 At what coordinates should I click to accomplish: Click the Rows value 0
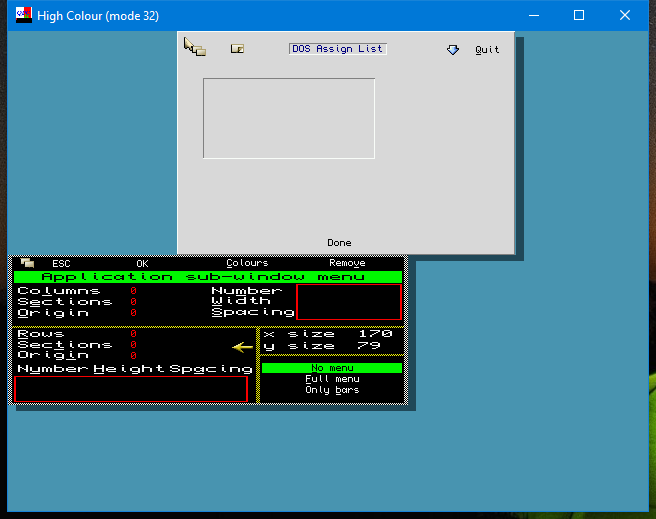[133, 334]
